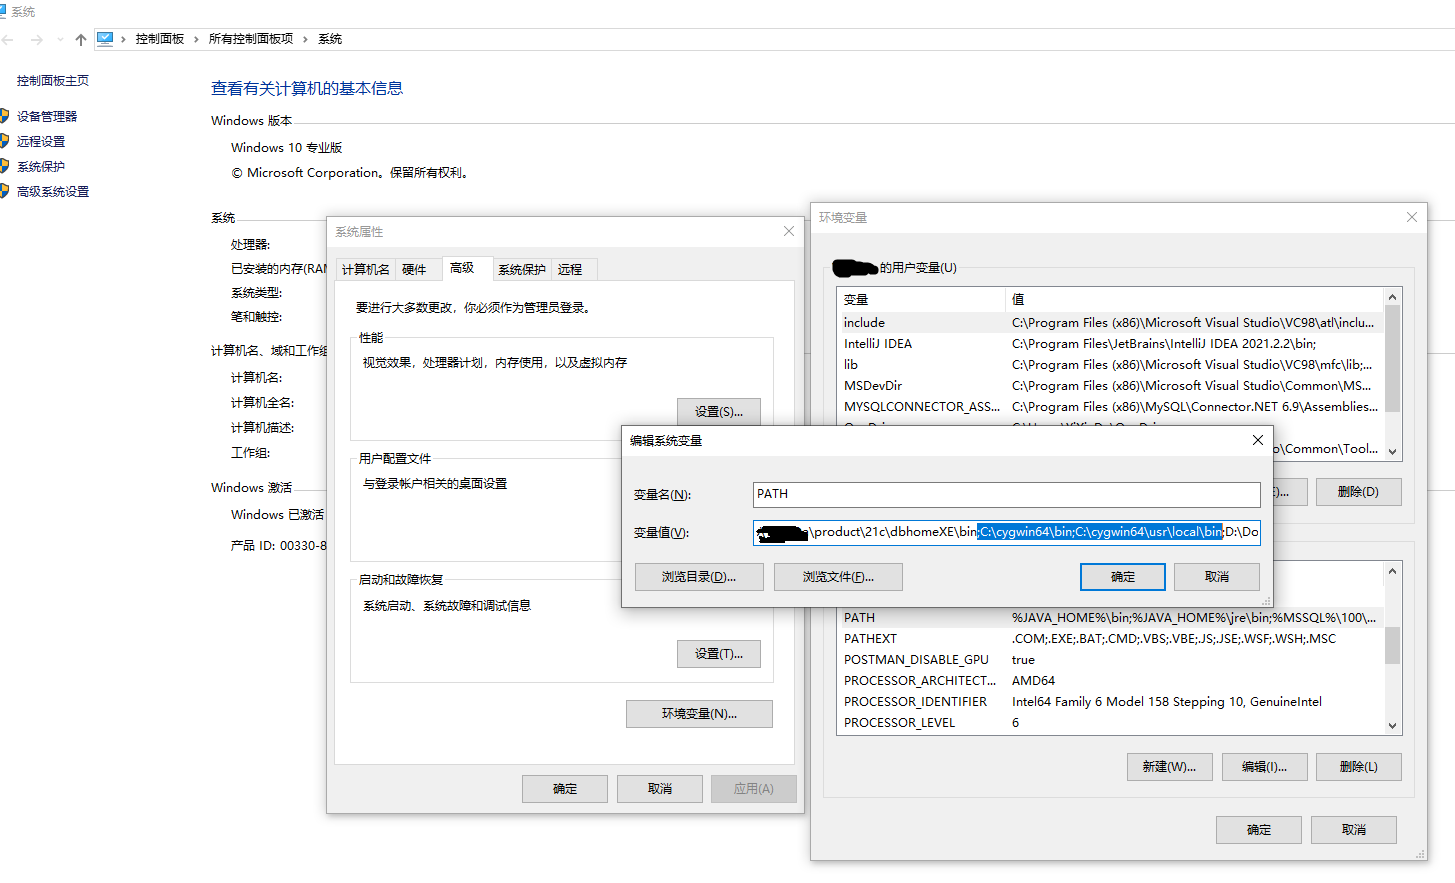Click 设置(S)... in the 性能 section
This screenshot has height=883, width=1455.
tap(719, 411)
